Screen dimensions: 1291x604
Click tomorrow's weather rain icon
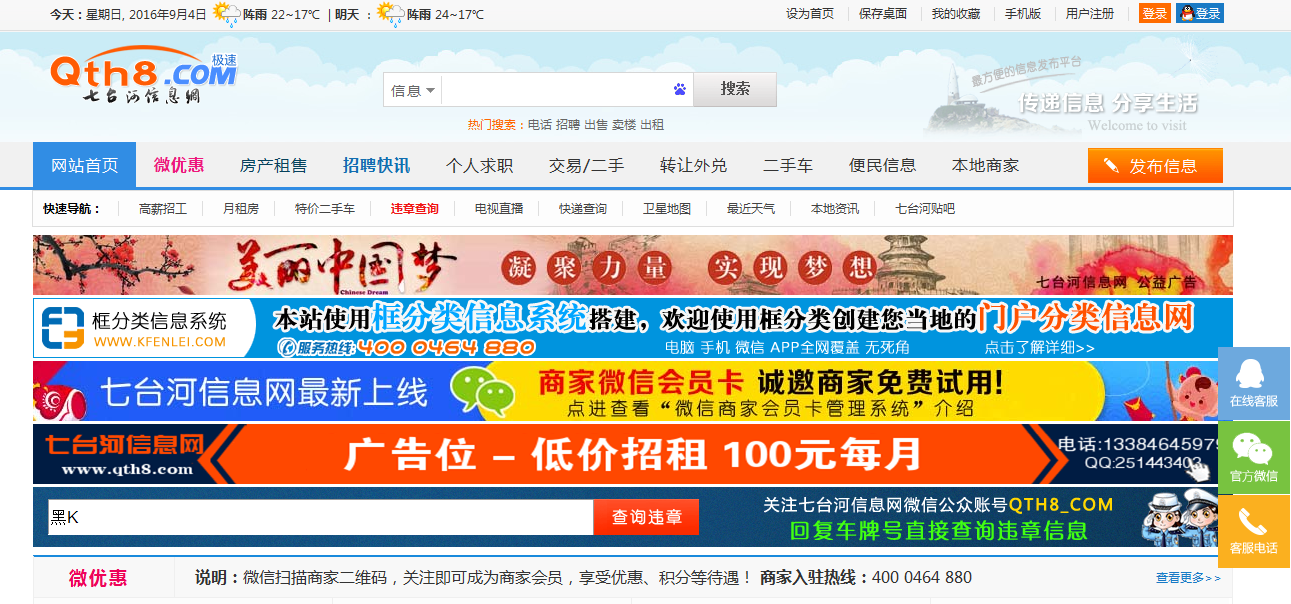(x=390, y=15)
